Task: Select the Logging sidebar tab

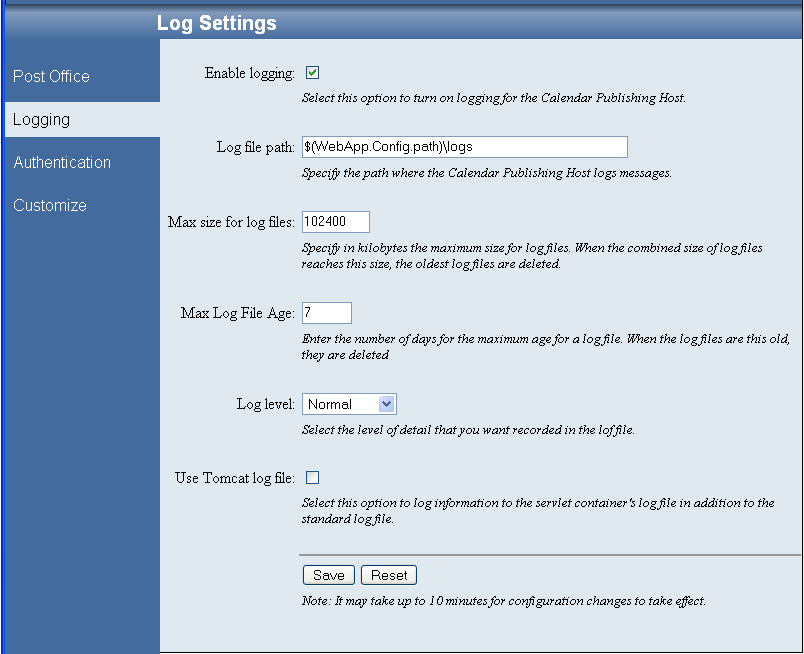Action: [x=42, y=120]
